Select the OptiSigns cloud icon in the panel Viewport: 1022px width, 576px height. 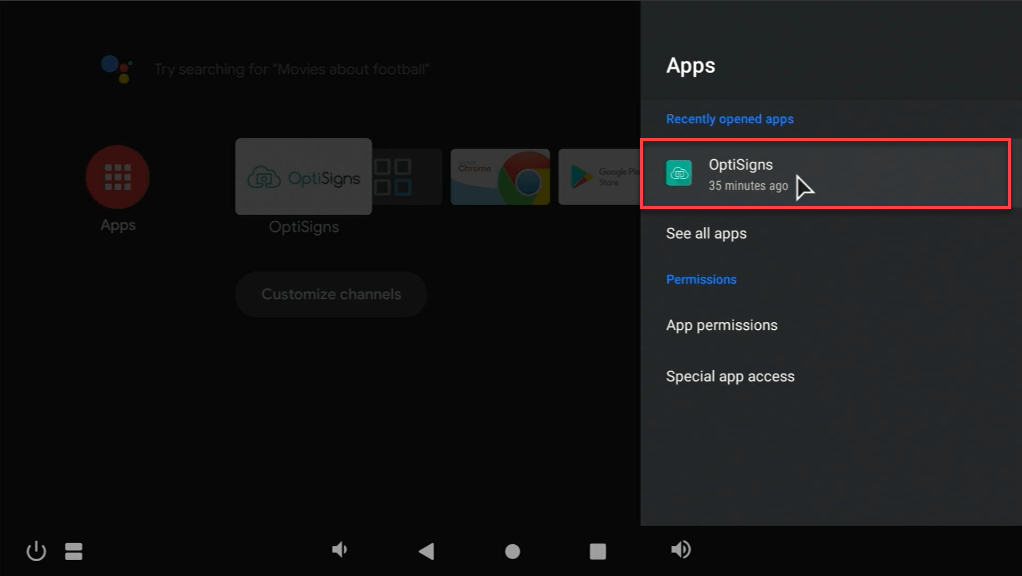click(679, 172)
